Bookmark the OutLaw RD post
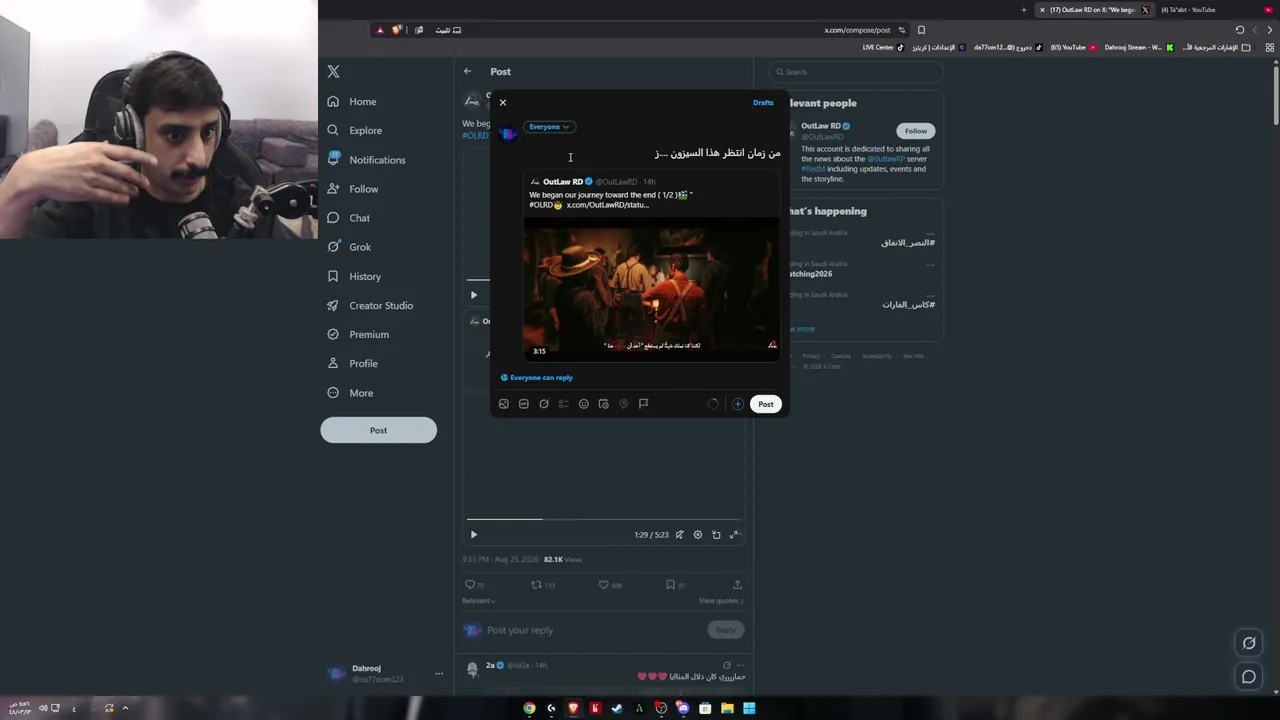 pyautogui.click(x=670, y=585)
